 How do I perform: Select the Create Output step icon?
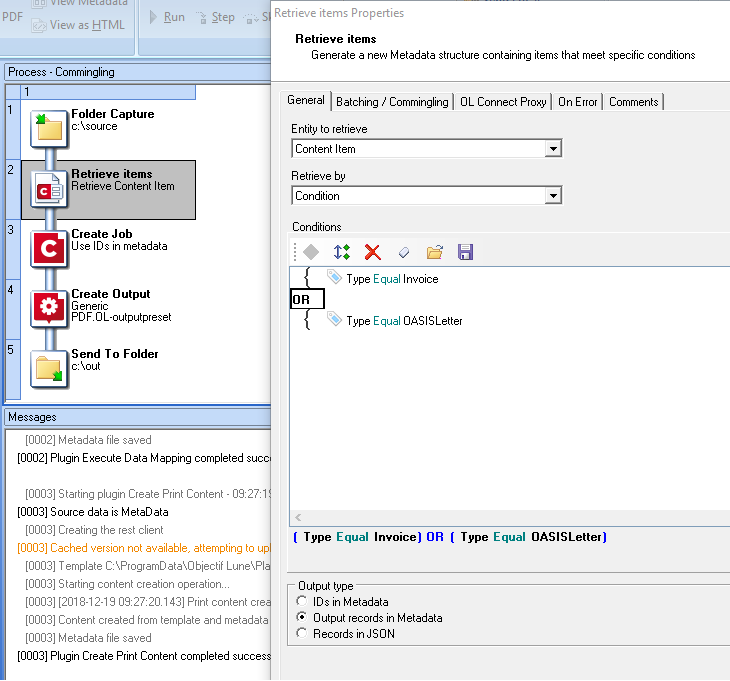tap(49, 308)
